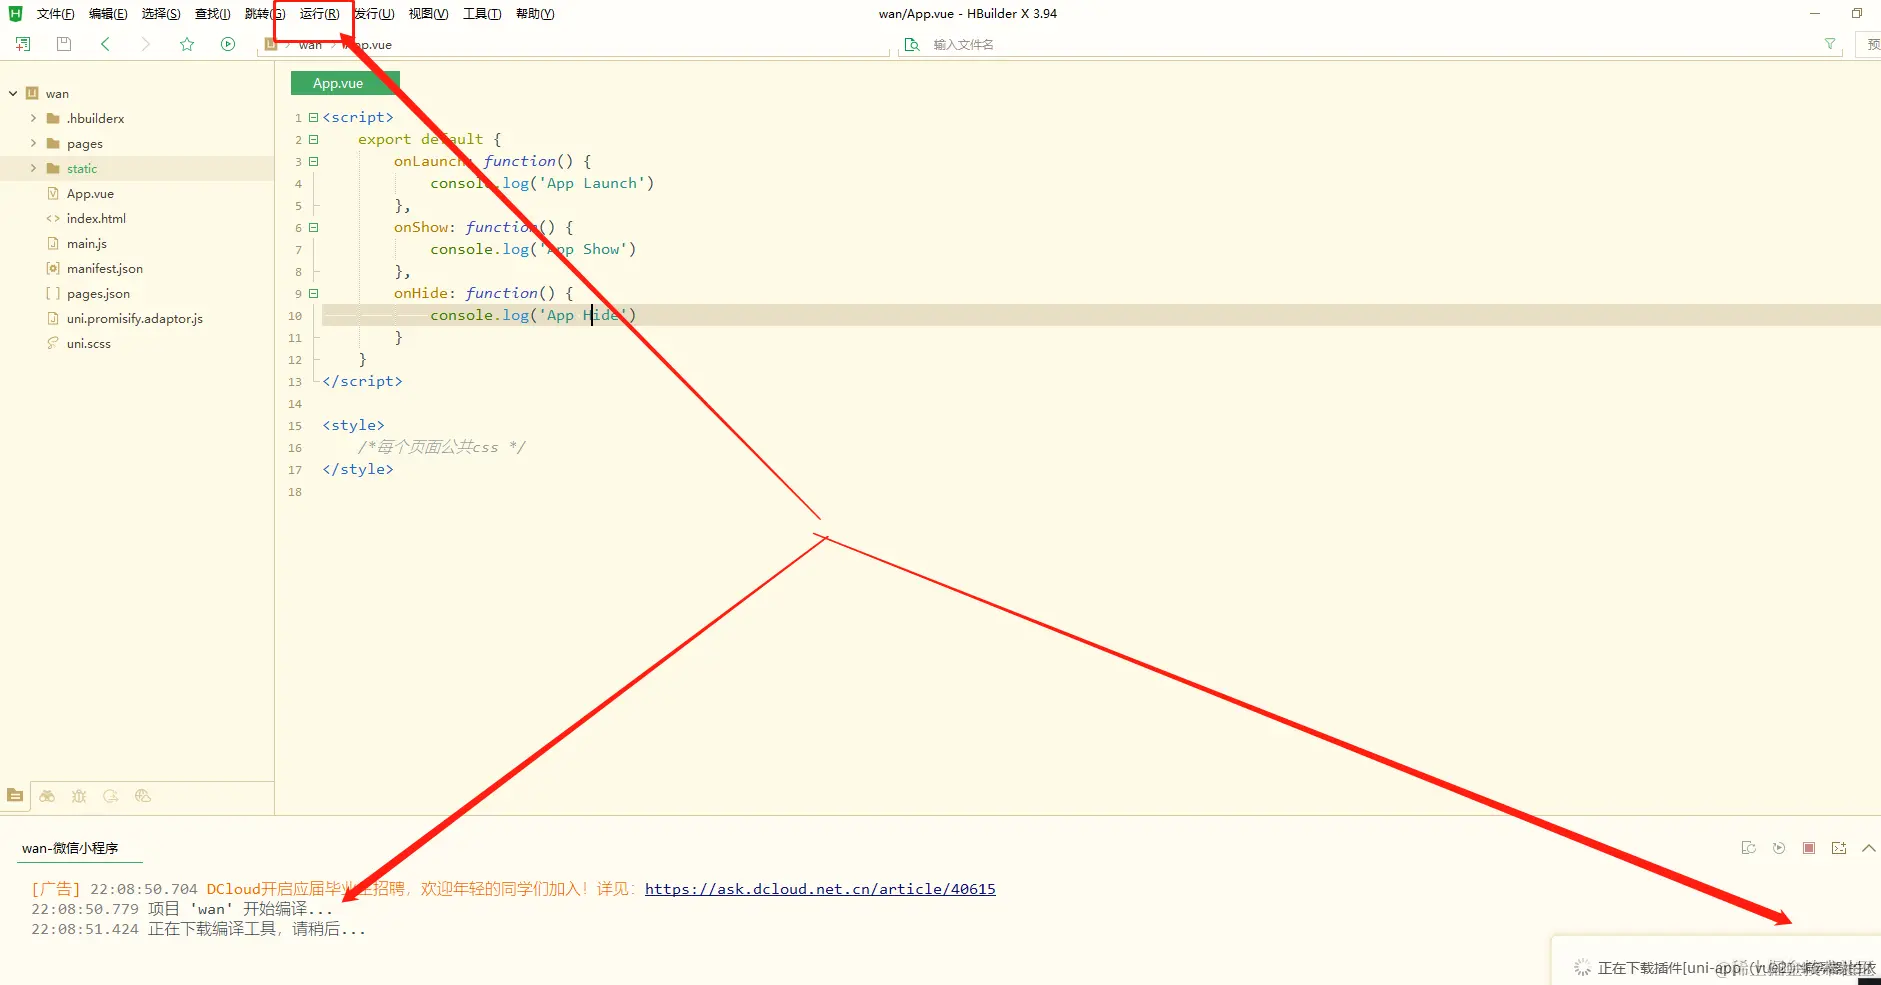The width and height of the screenshot is (1881, 985).
Task: Collapse console panel with up chevron
Action: click(x=1868, y=848)
